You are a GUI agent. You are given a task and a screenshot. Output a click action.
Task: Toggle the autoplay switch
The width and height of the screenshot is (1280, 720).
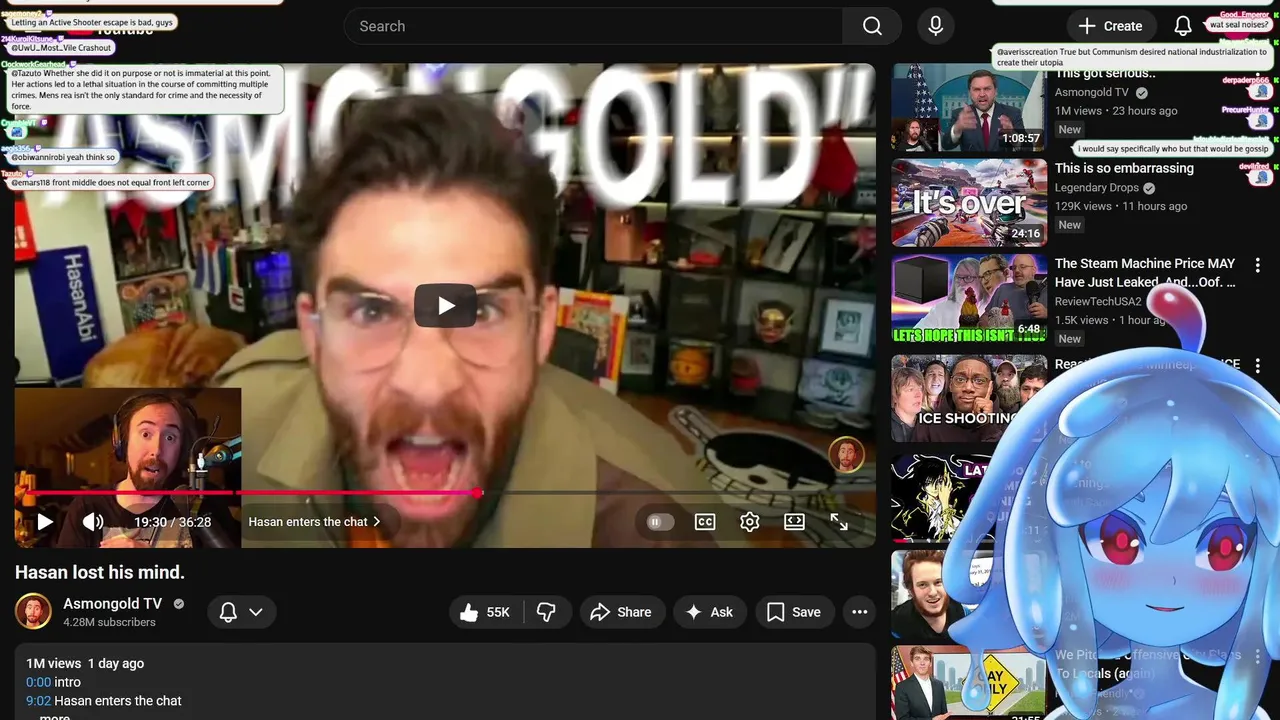coord(660,522)
